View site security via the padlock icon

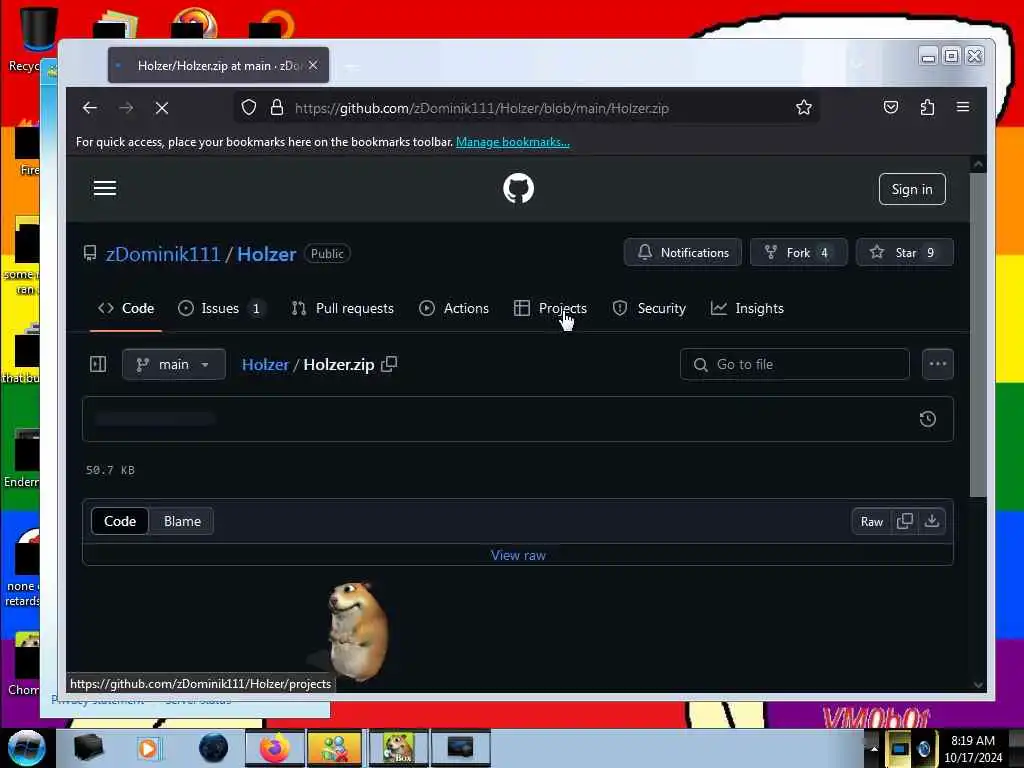(x=277, y=108)
